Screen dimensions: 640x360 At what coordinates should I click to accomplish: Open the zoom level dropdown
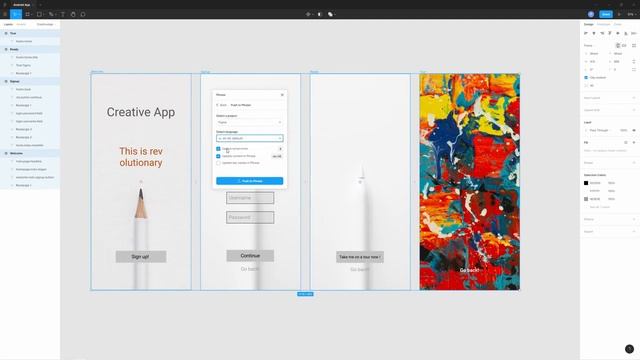coord(632,14)
